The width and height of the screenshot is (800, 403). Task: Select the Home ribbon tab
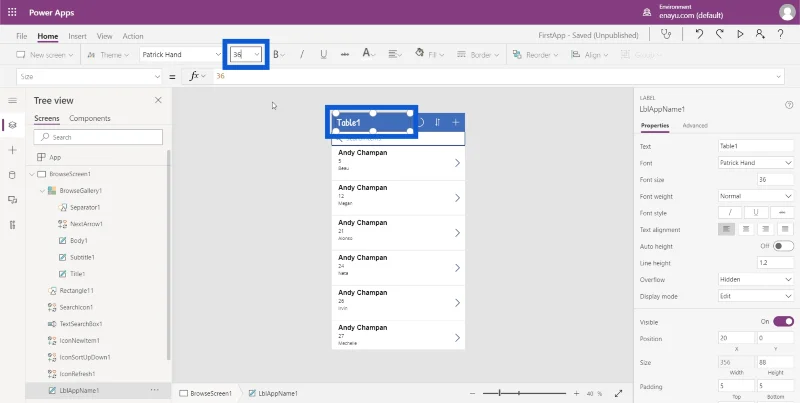[47, 36]
